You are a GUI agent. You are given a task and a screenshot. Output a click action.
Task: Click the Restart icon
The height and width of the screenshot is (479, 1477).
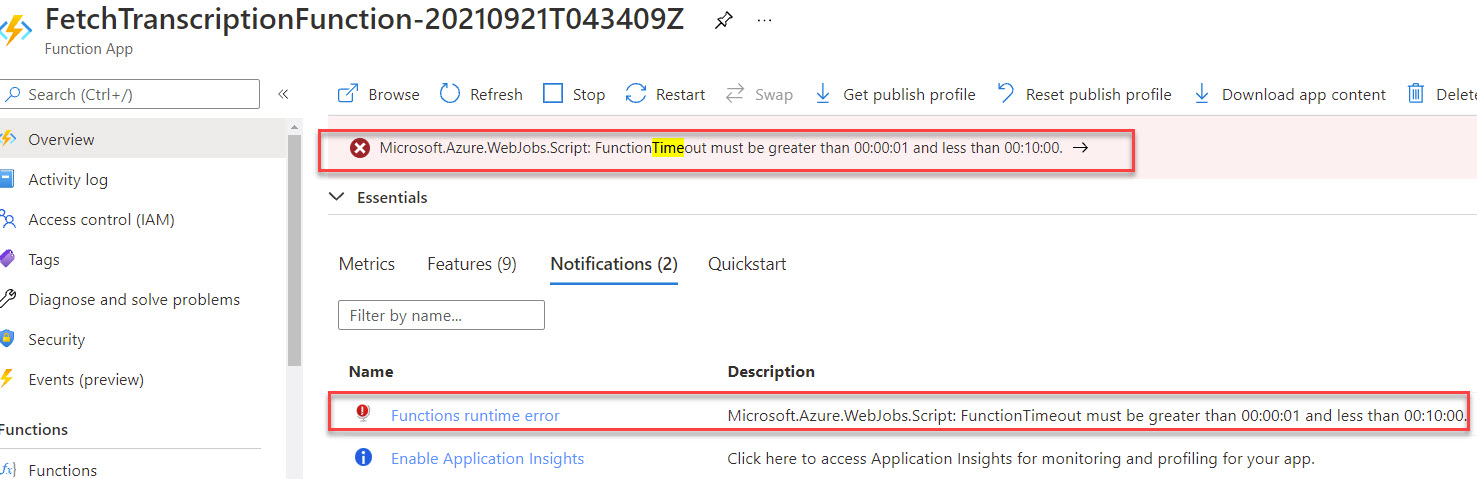[x=636, y=94]
